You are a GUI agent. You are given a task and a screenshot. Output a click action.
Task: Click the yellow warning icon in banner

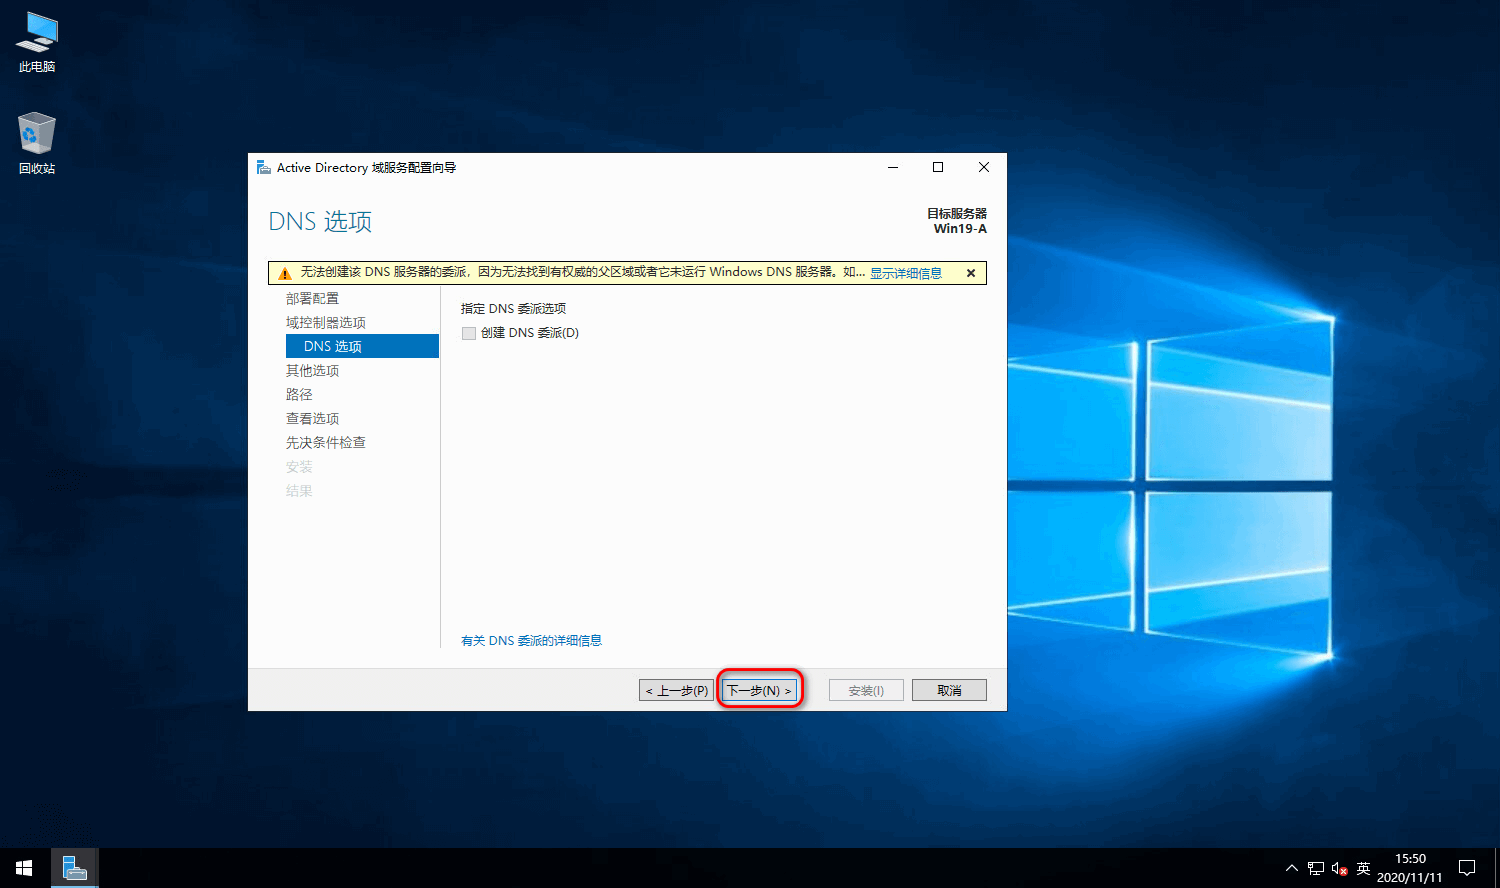(x=285, y=273)
